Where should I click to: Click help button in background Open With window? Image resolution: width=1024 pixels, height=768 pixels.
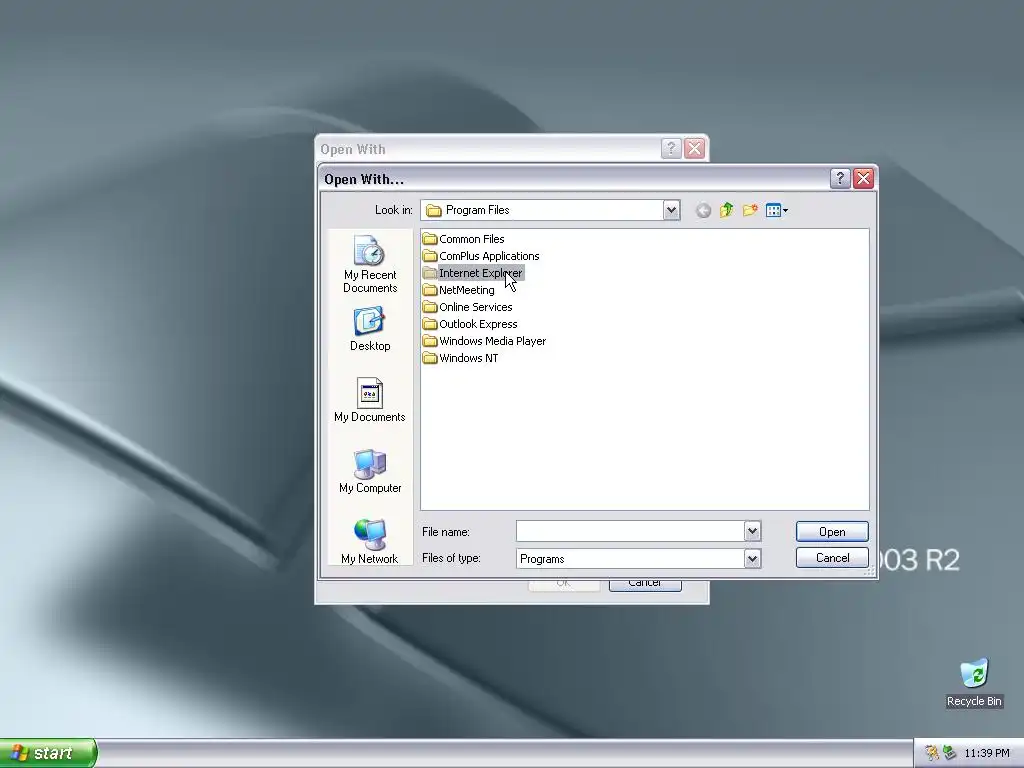coord(671,149)
